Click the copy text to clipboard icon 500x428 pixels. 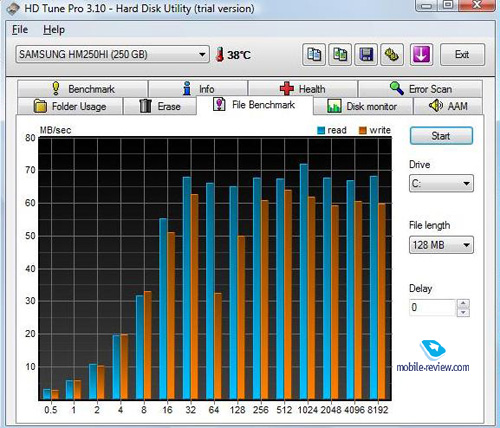pyautogui.click(x=314, y=54)
